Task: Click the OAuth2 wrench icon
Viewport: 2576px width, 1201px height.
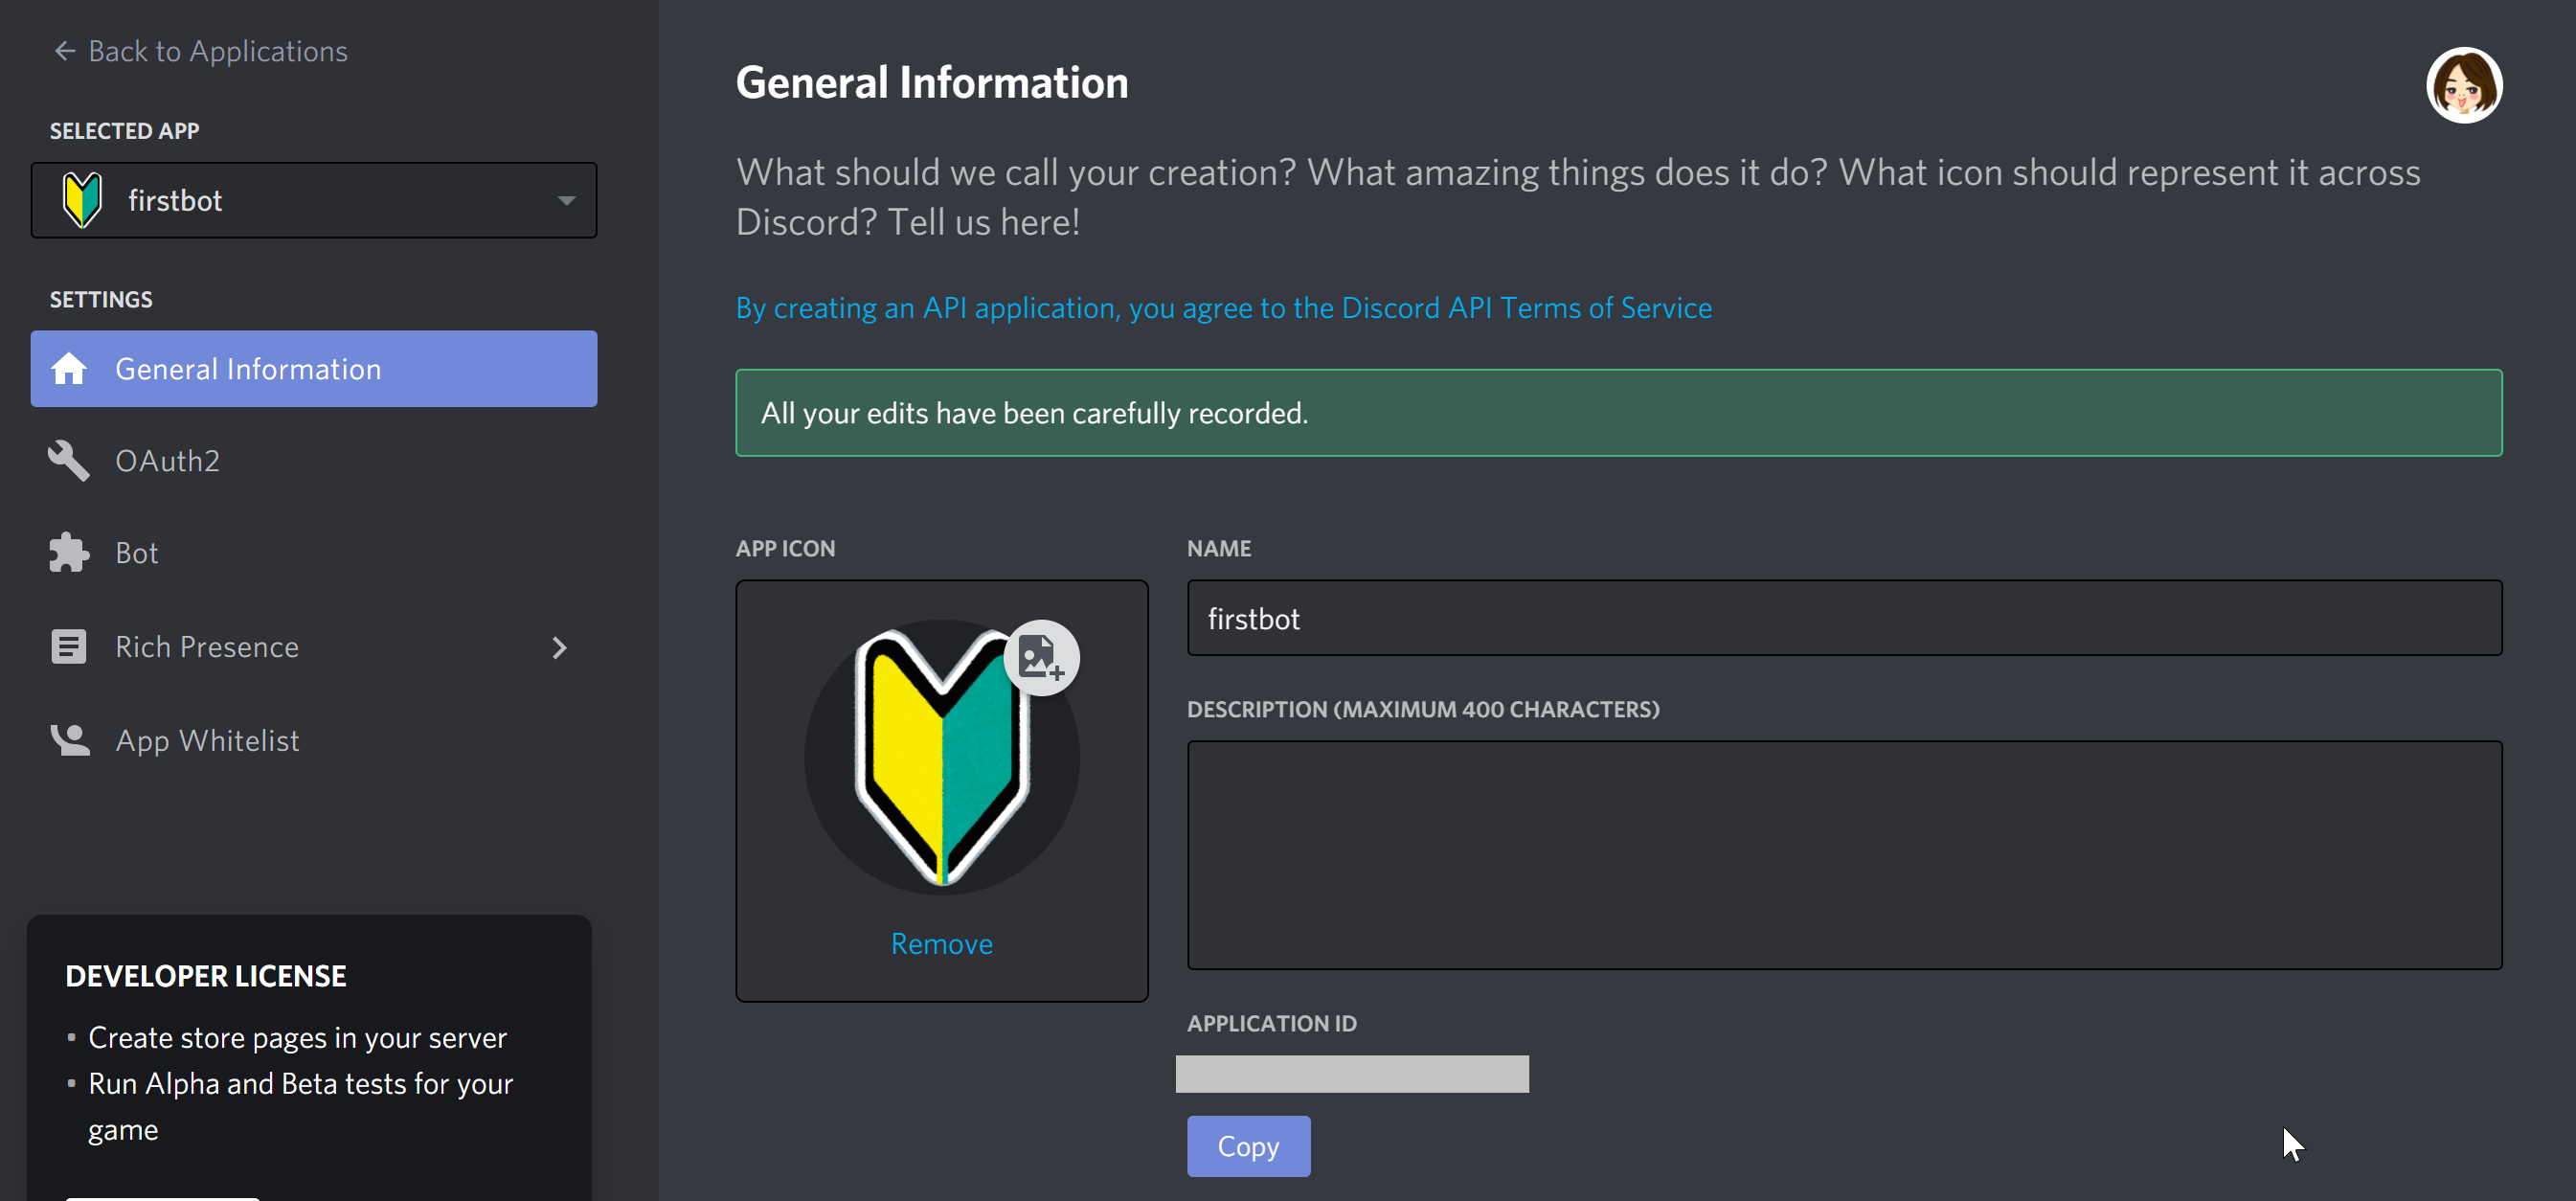Action: click(x=69, y=461)
